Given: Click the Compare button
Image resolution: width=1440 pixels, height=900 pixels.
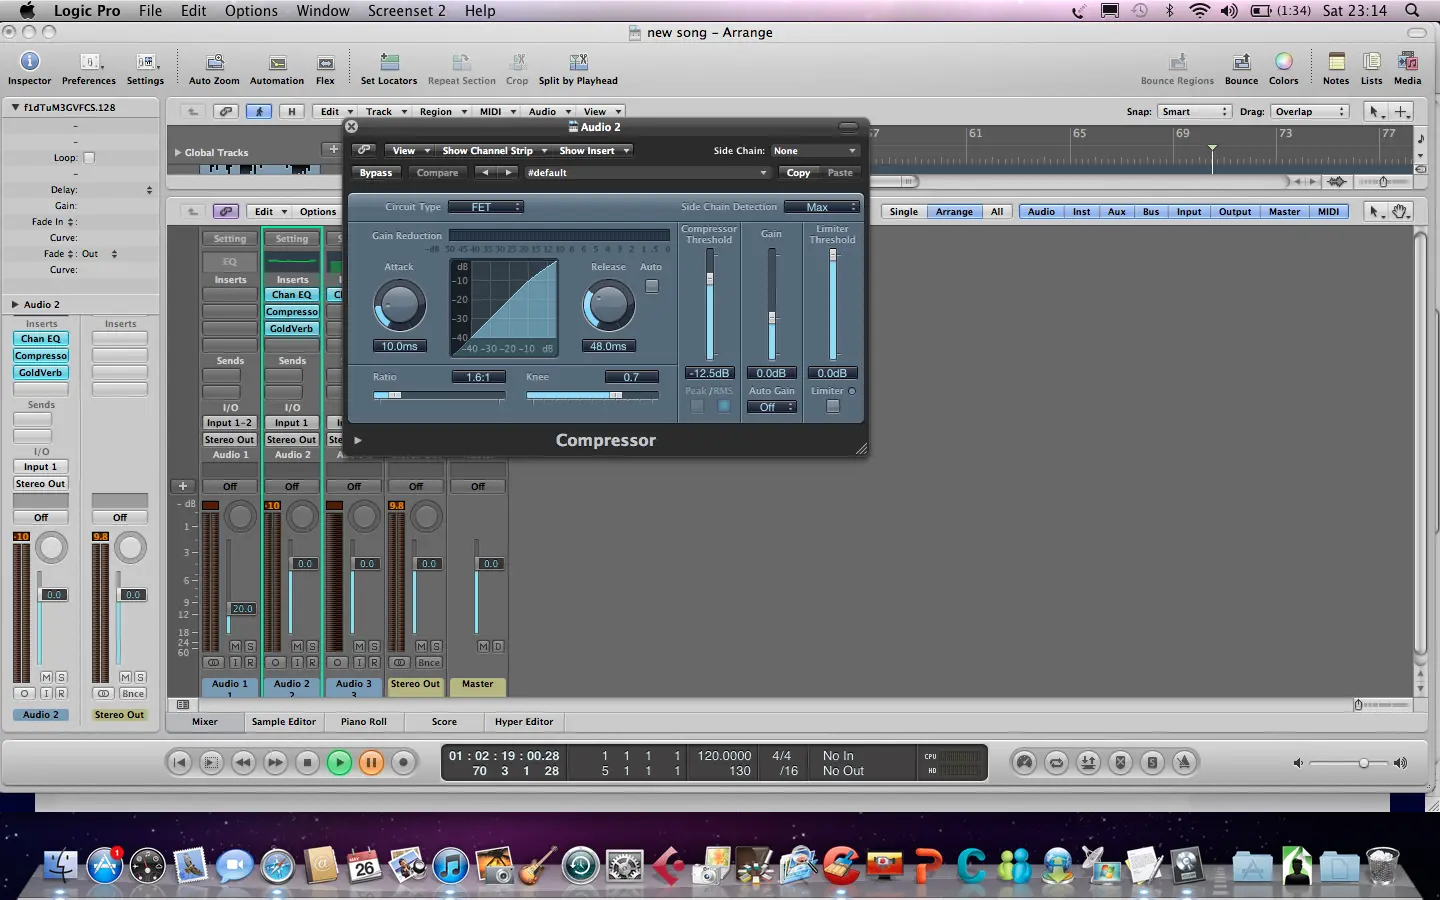Looking at the screenshot, I should [x=437, y=173].
